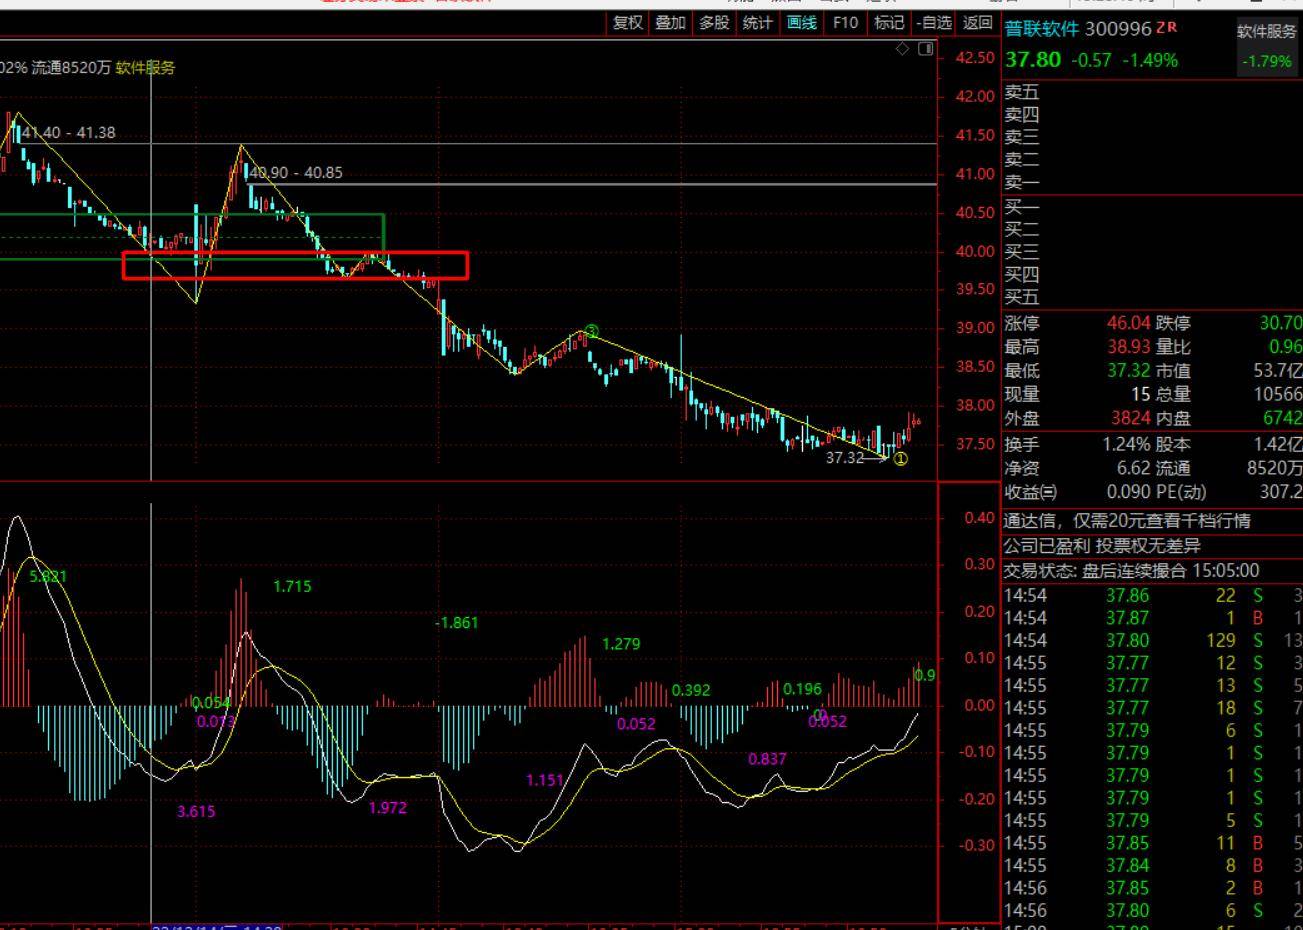Select the 买一 bid row
Screen dimensions: 1303x930
[1152, 207]
